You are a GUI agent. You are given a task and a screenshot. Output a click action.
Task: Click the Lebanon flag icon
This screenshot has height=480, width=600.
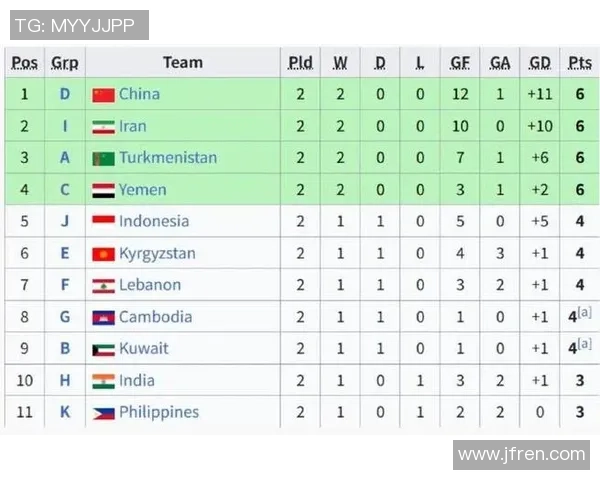[x=103, y=285]
